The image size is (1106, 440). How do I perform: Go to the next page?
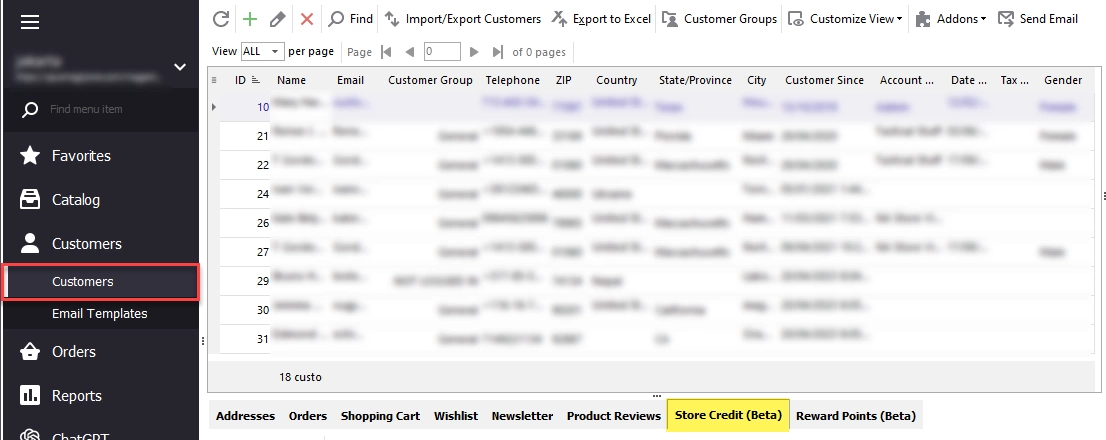[x=474, y=51]
